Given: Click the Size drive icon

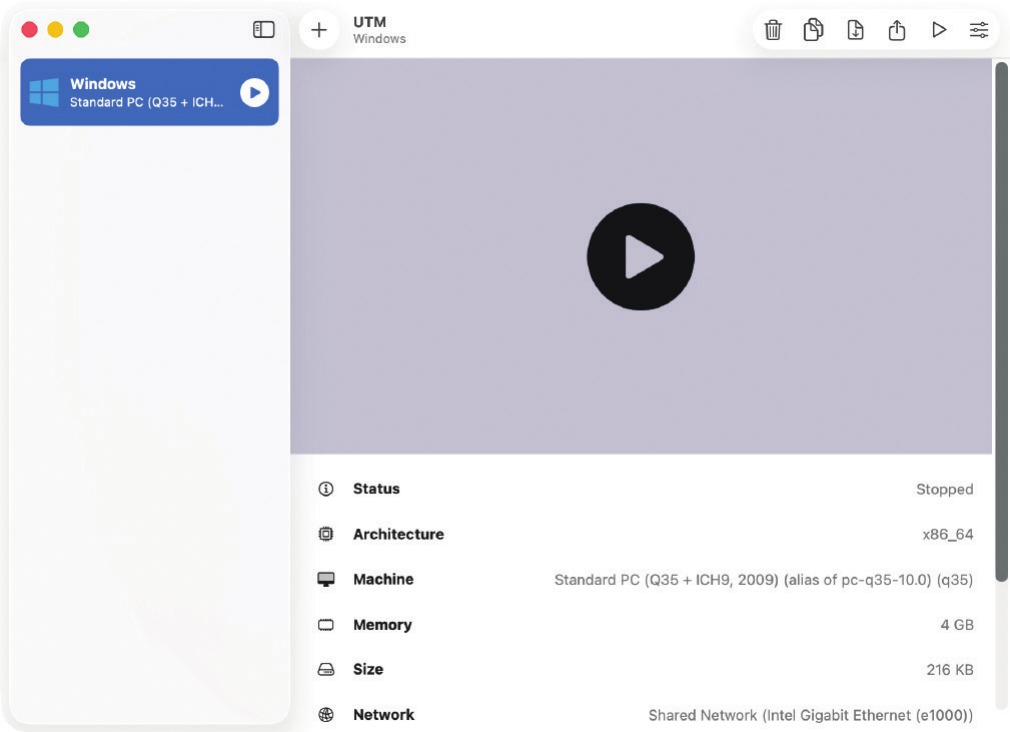Looking at the screenshot, I should (326, 669).
